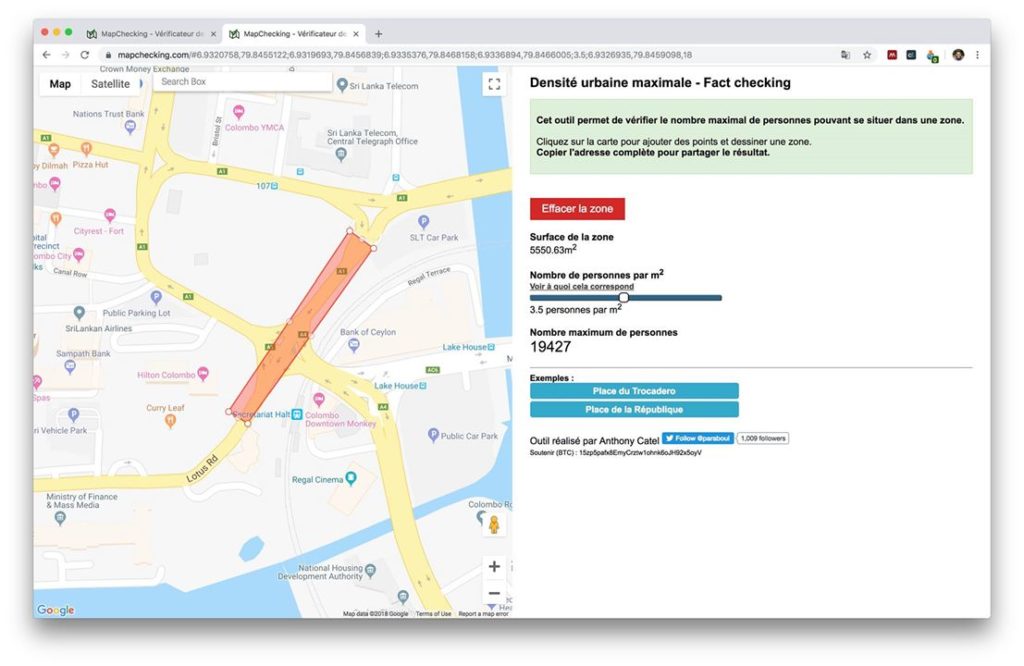Close the first MapChecking tab
The width and height of the screenshot is (1024, 666).
(x=213, y=34)
